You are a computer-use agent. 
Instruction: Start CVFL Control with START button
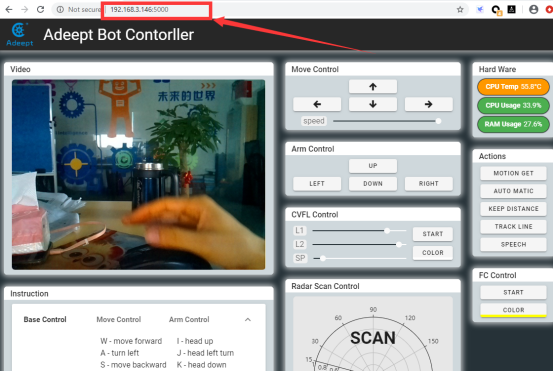coord(432,234)
